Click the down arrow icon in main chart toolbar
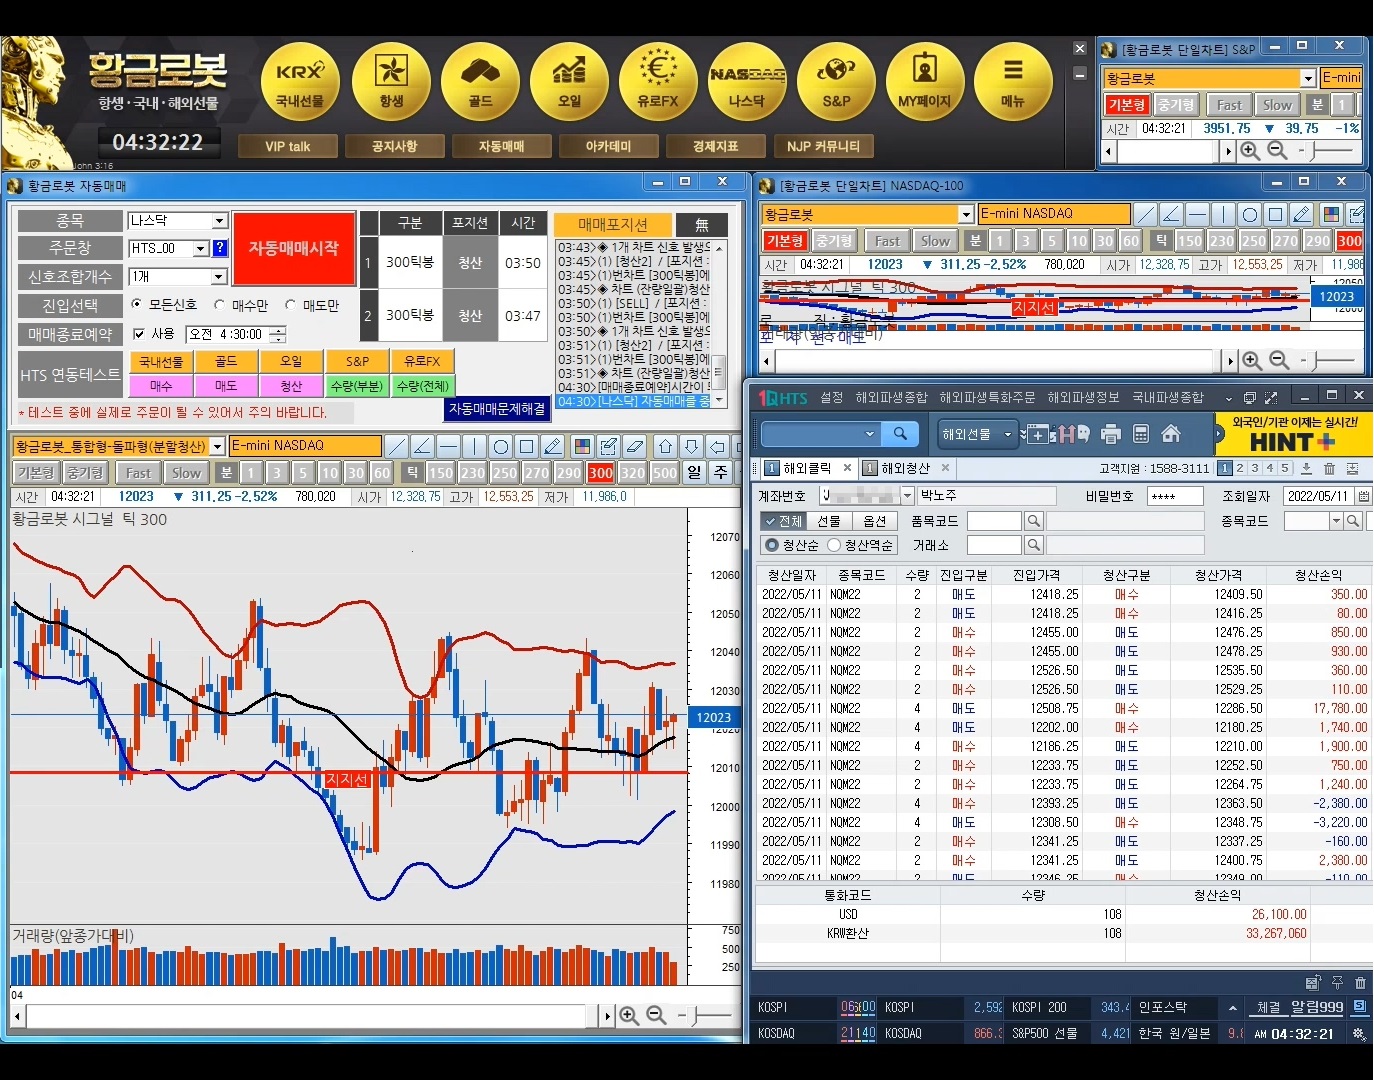 coord(691,446)
